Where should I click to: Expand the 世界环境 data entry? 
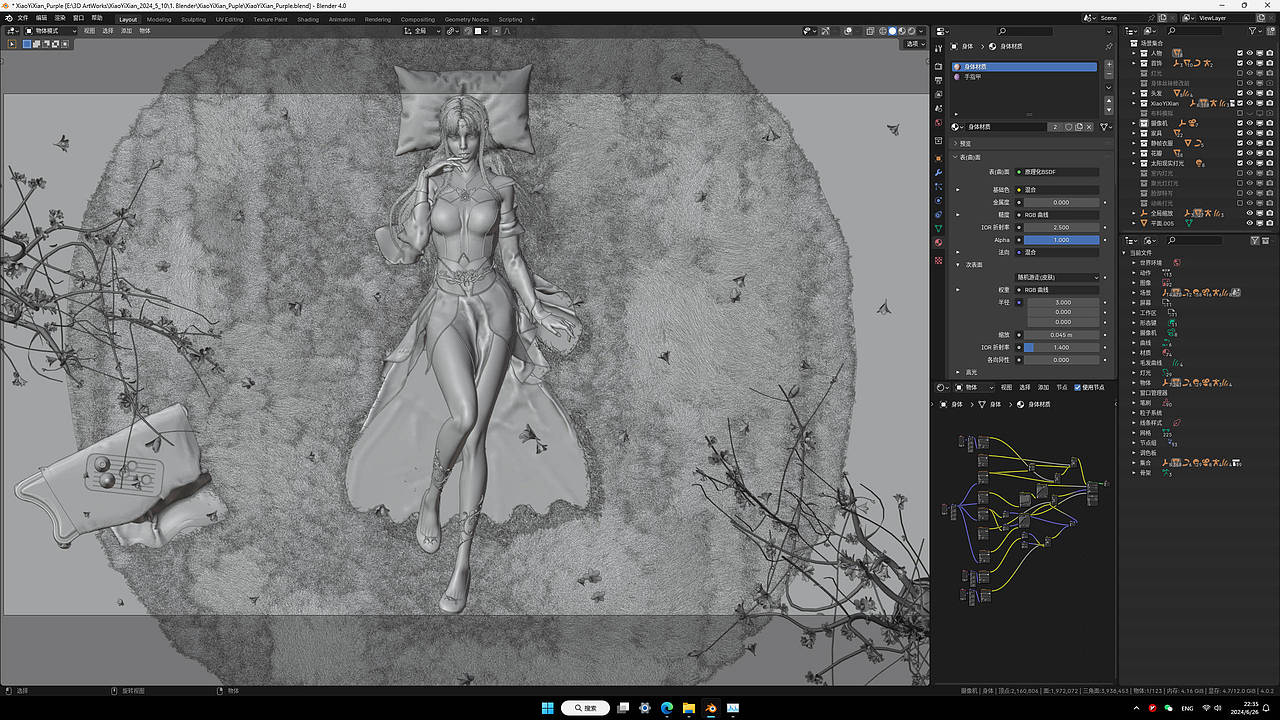(x=1134, y=262)
